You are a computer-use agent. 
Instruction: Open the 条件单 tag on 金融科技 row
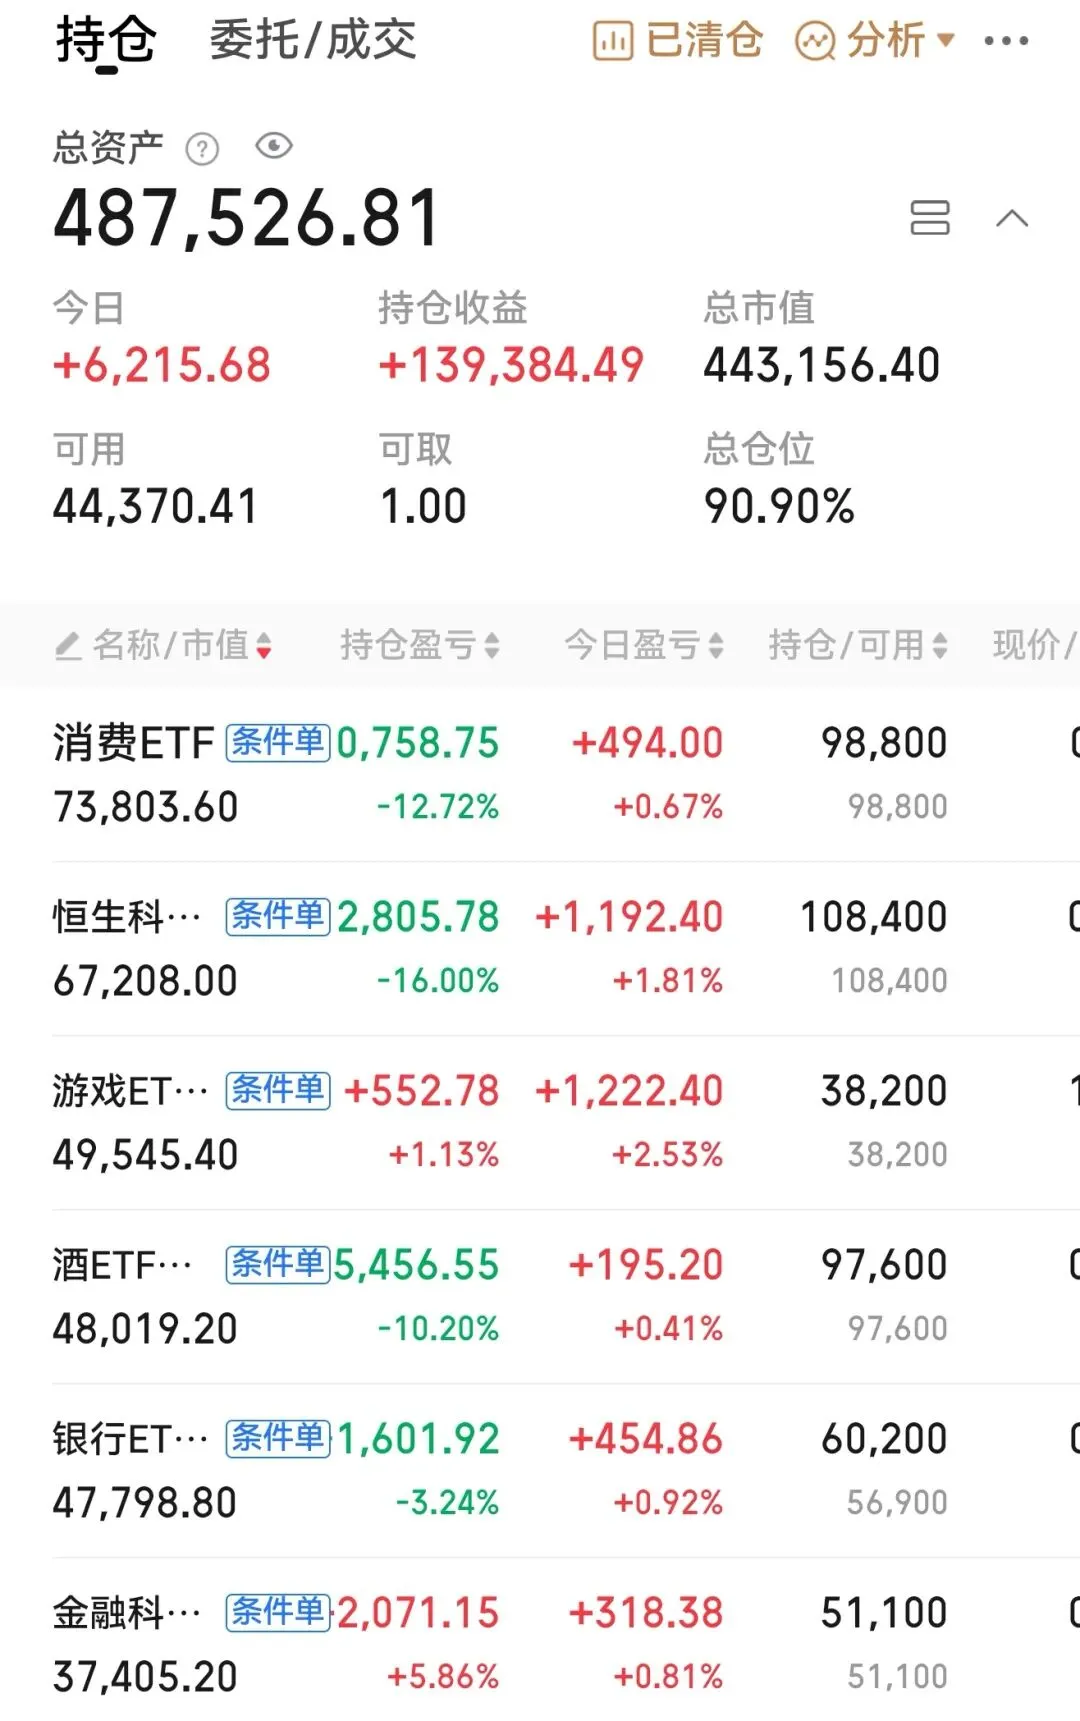click(278, 1612)
